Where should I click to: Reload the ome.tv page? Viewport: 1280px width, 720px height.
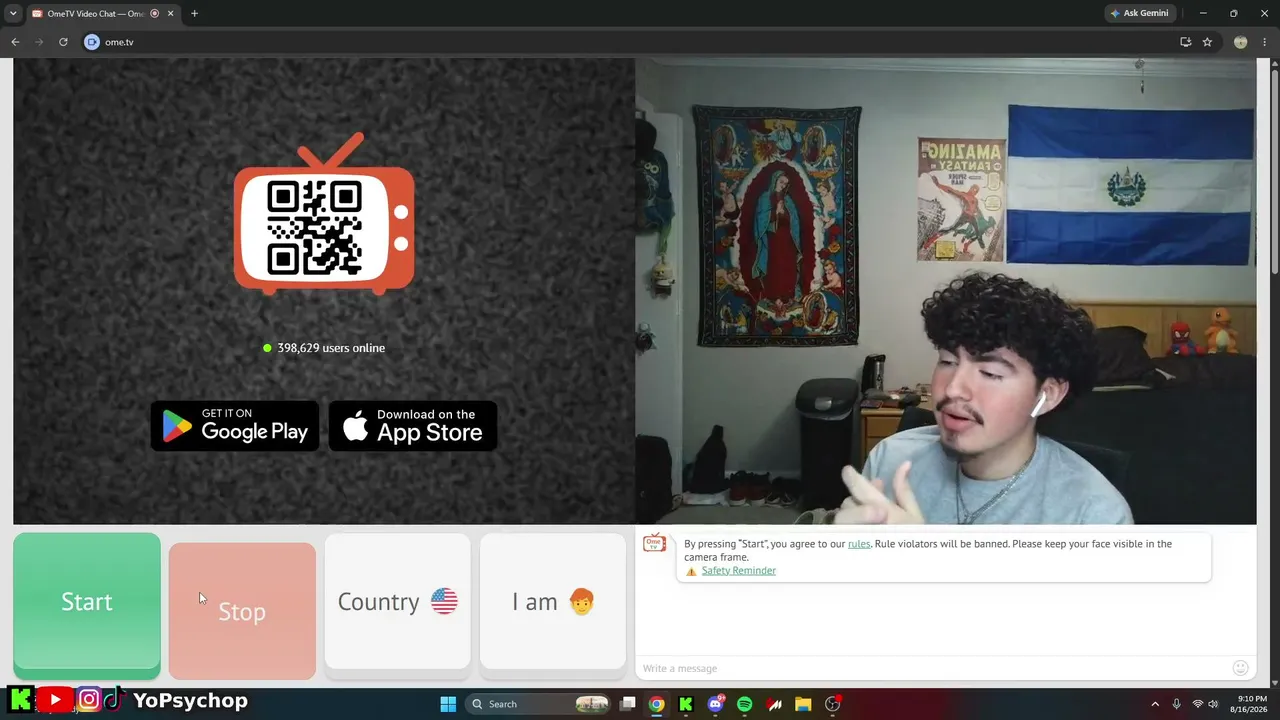[x=63, y=42]
